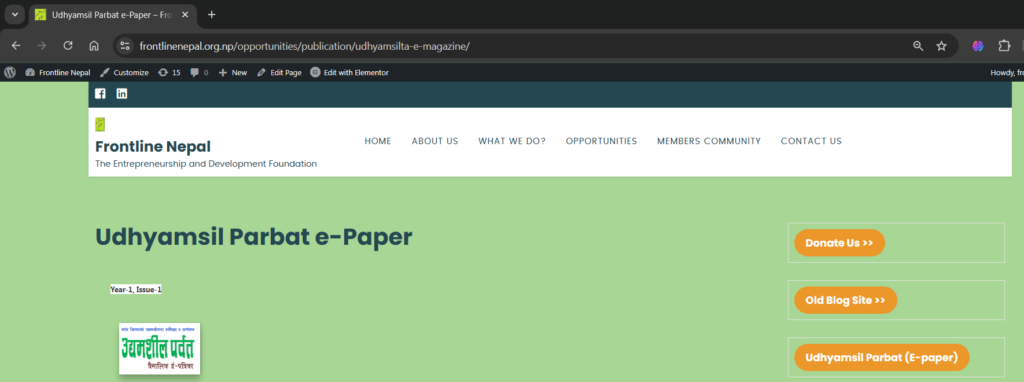Click the Frontline Nepal site title
The image size is (1024, 382).
(153, 147)
